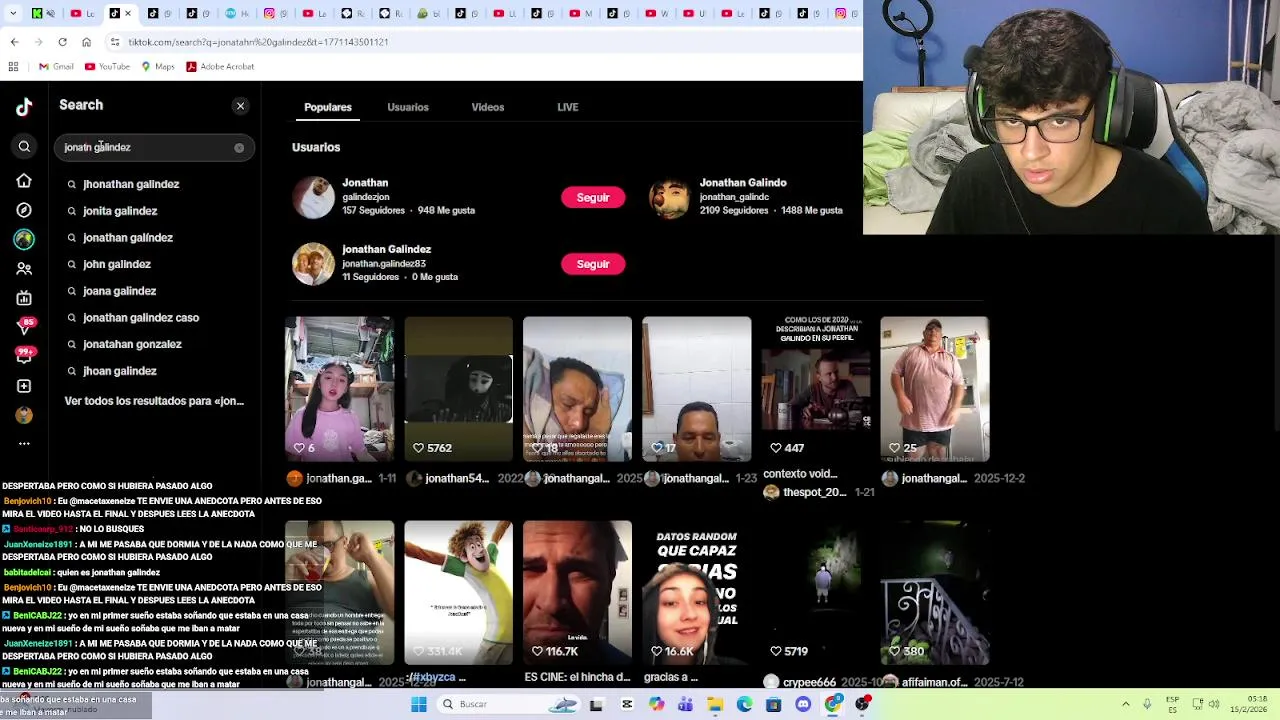Screen dimensions: 1280x720
Task: Open thespot_20 author link
Action: click(x=814, y=492)
